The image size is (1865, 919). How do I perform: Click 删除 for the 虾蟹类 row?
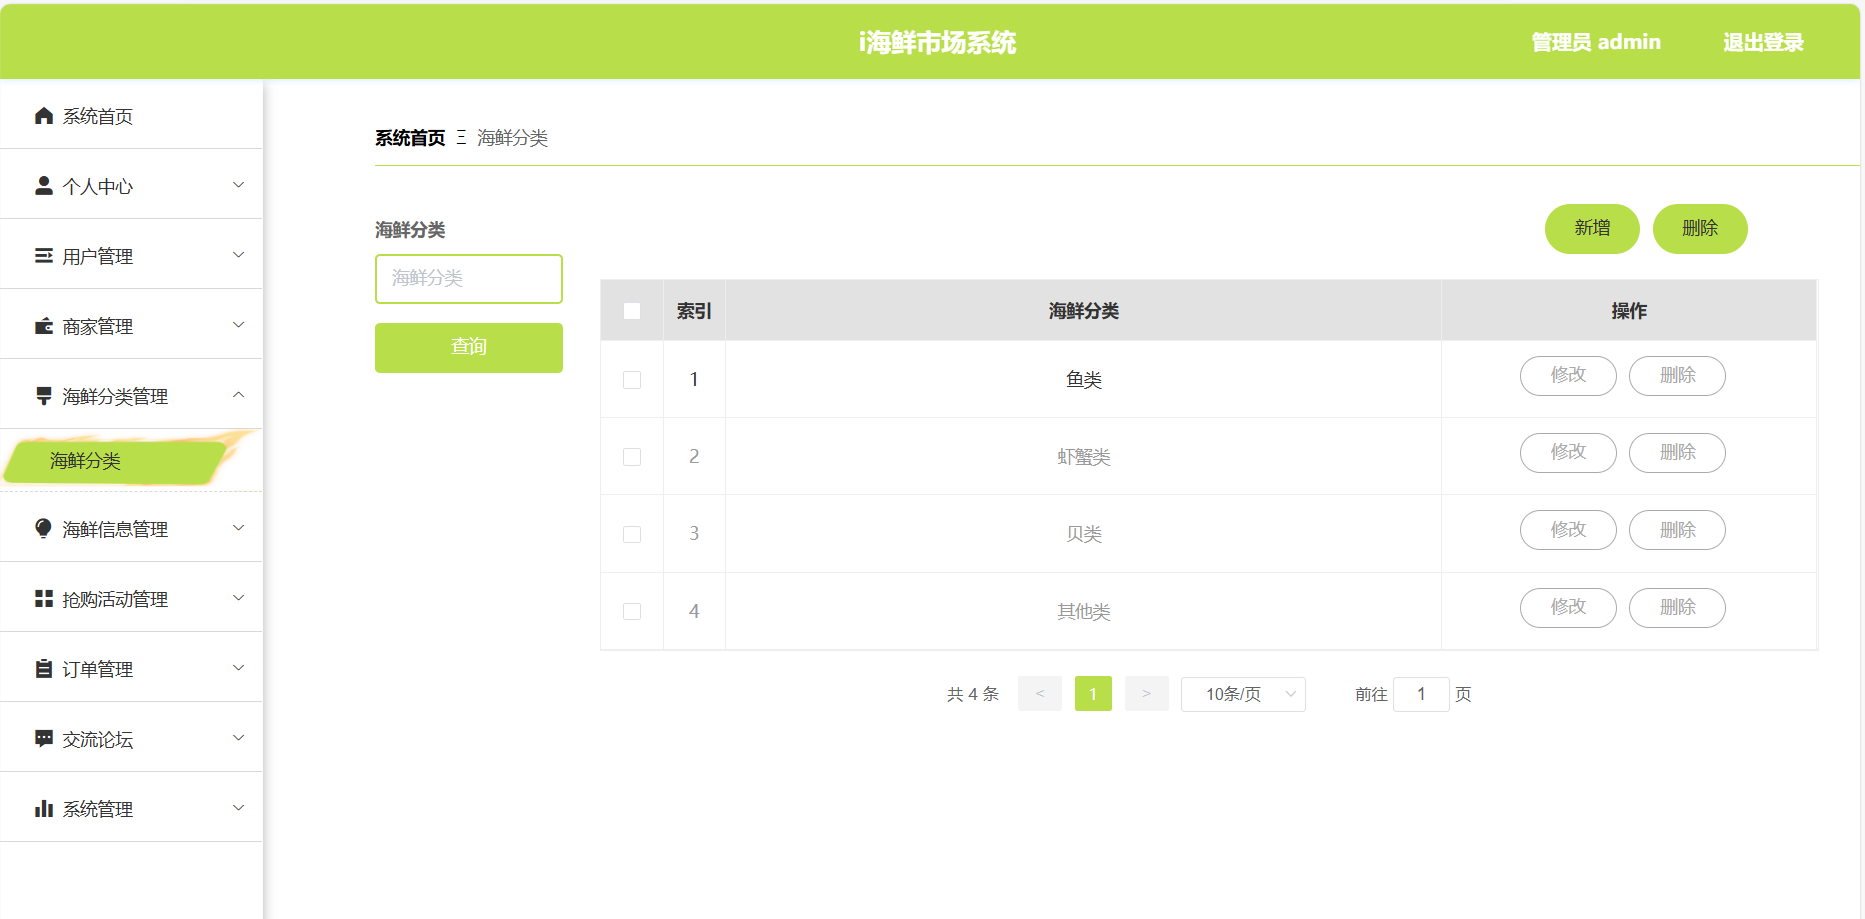coord(1677,453)
